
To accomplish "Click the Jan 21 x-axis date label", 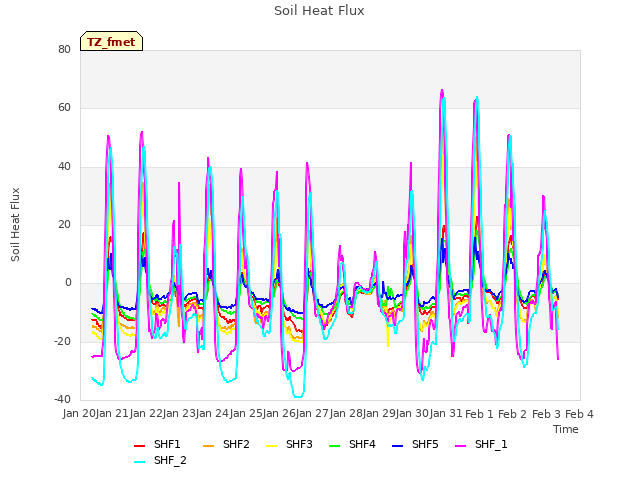I will click(x=113, y=413).
